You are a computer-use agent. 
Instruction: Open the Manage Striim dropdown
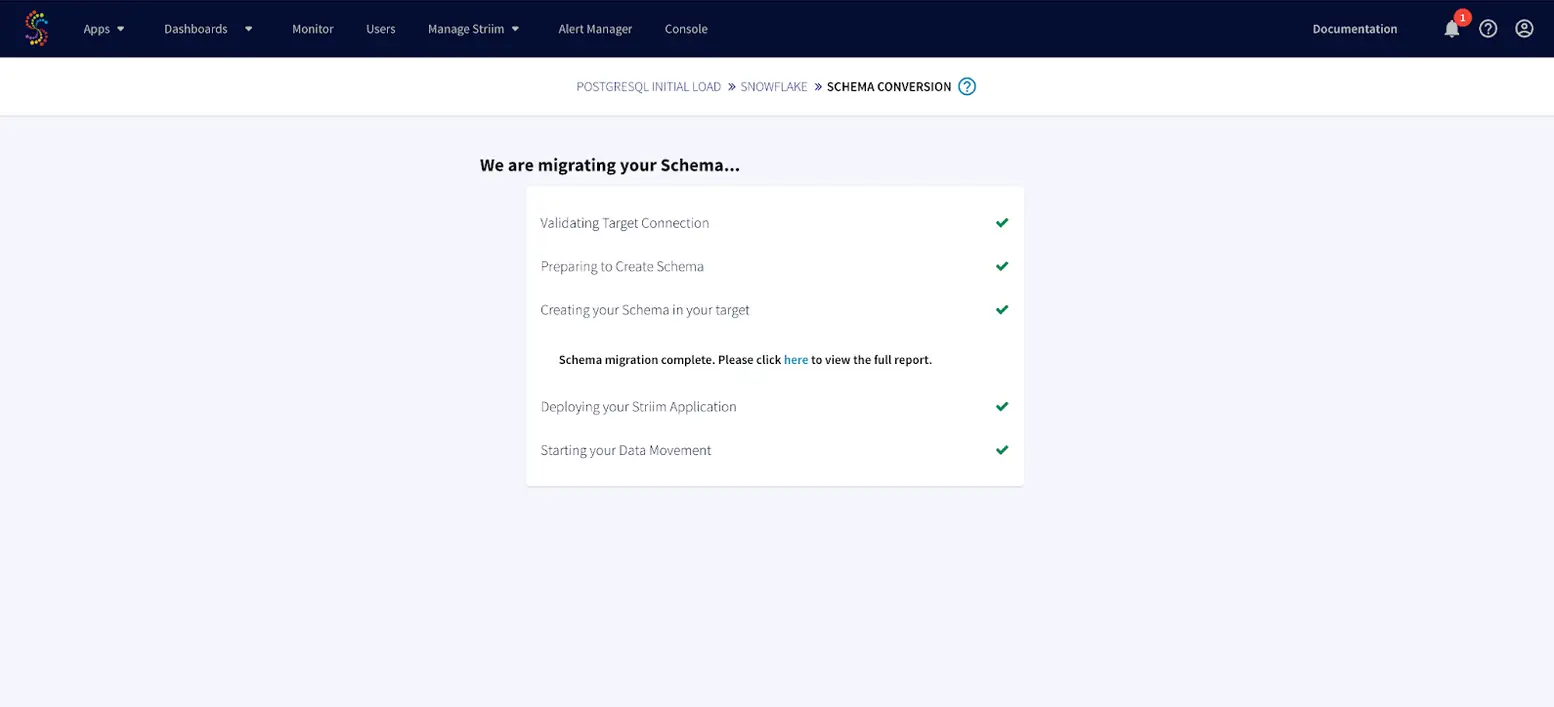tap(473, 29)
